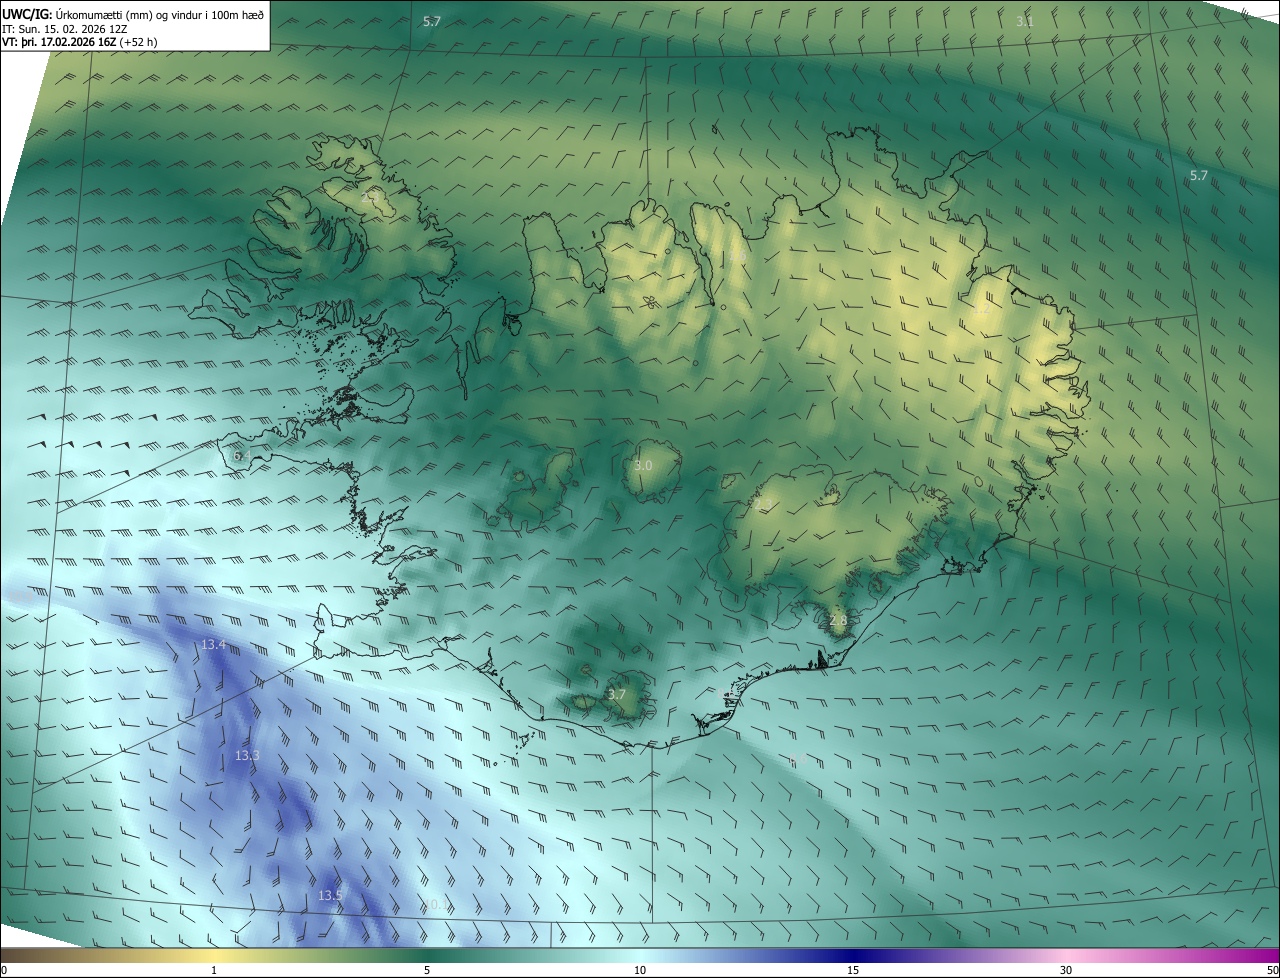Click the 3.7 value label on the map

[x=617, y=694]
